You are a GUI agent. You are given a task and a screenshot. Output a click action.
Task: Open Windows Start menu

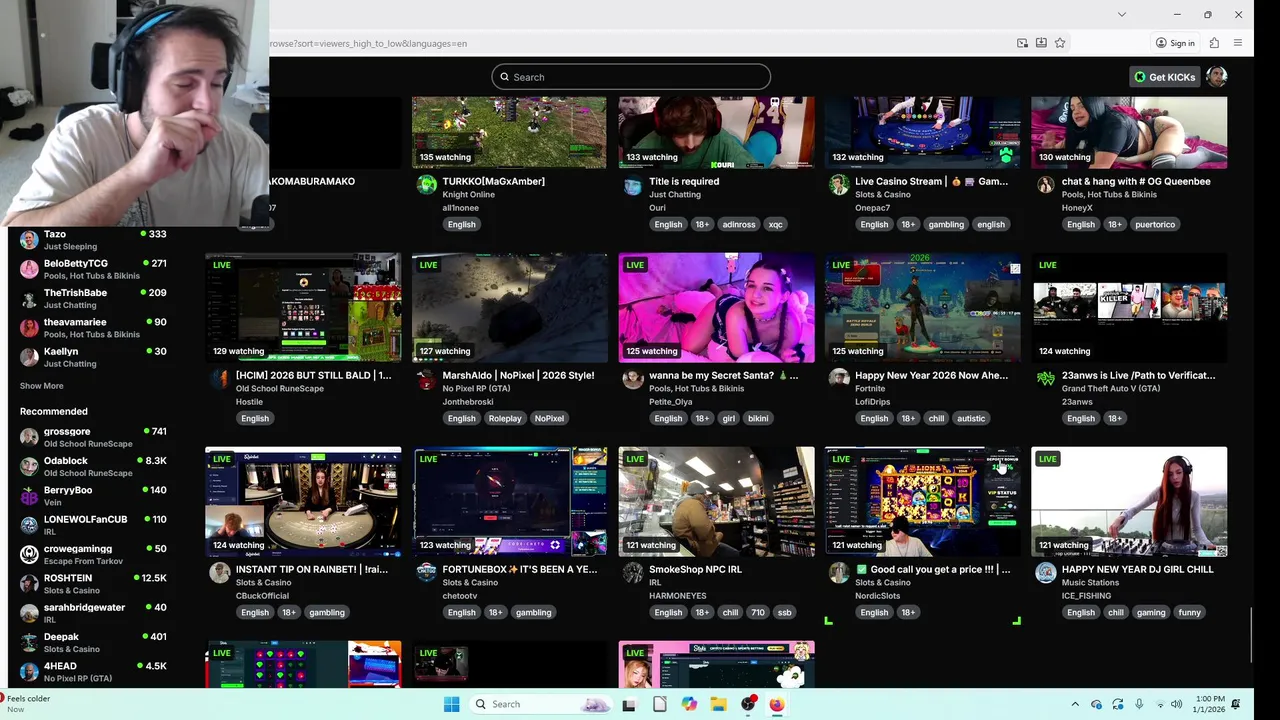451,704
